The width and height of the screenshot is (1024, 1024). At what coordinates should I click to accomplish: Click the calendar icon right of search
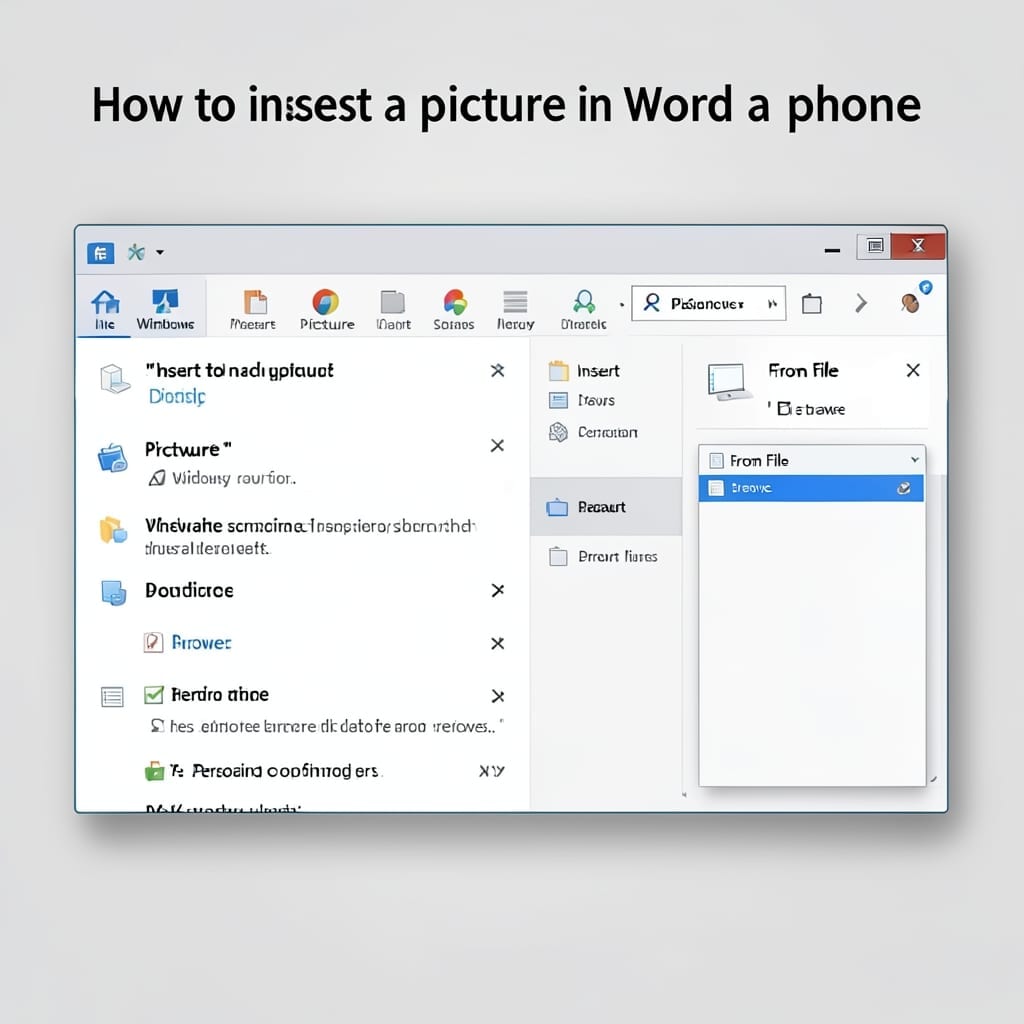(812, 304)
